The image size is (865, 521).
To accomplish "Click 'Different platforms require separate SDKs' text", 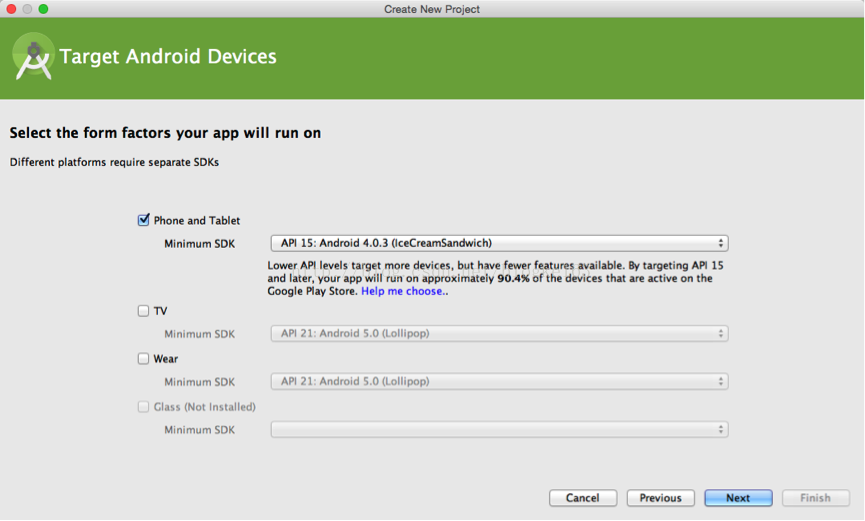I will (x=114, y=162).
